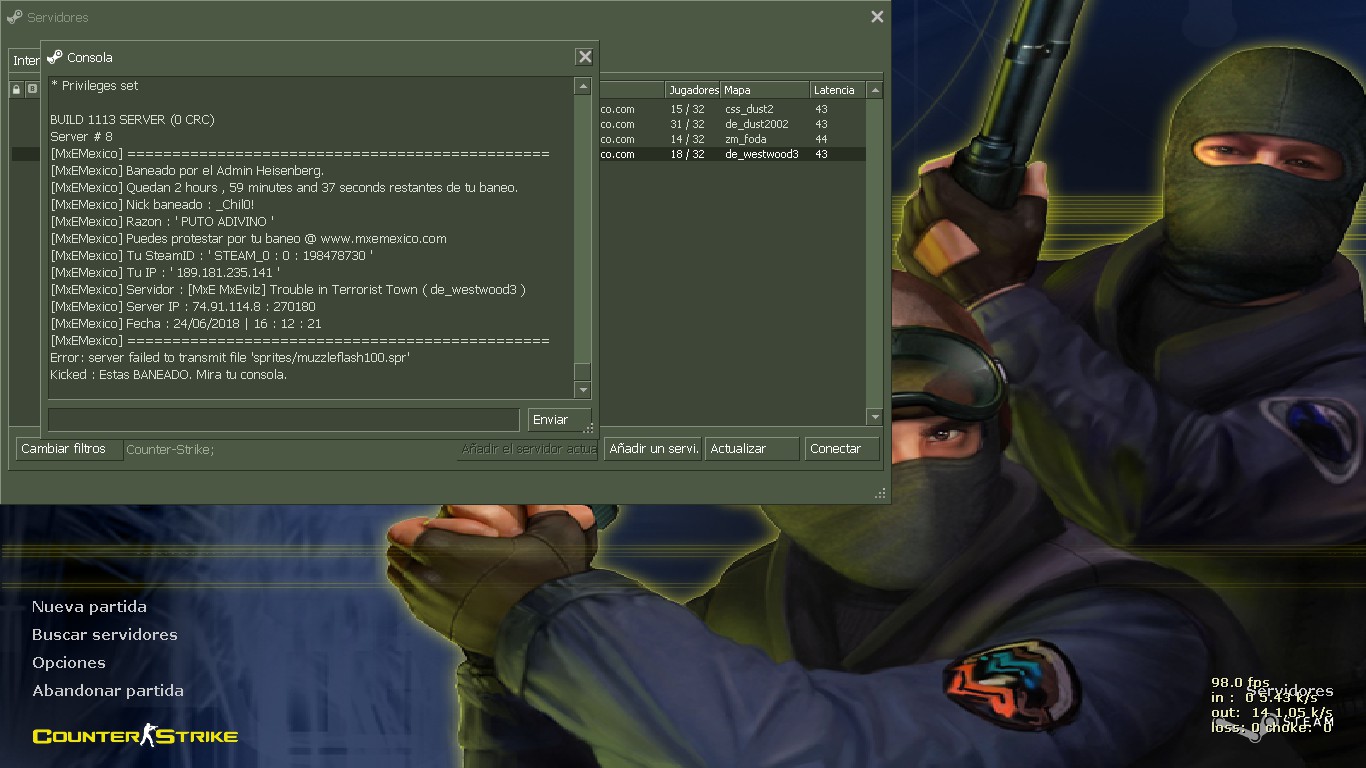The width and height of the screenshot is (1366, 768).
Task: Click the 'Tu SteamID' console line
Action: [212, 256]
